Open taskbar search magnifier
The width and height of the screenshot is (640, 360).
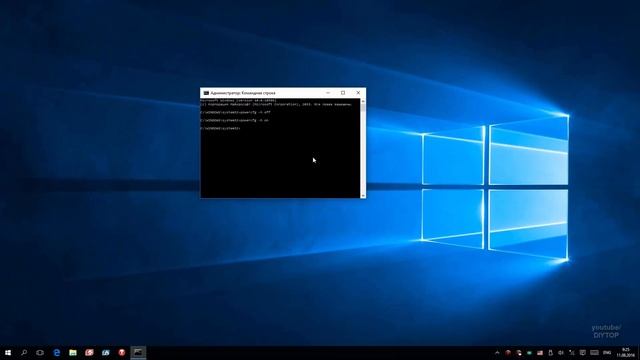click(24, 353)
